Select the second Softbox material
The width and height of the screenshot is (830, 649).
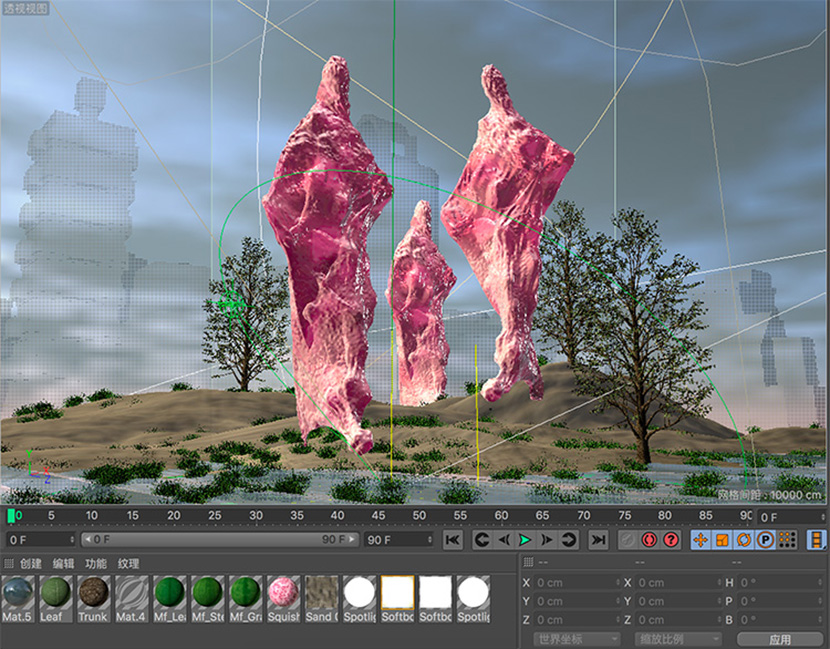point(436,599)
